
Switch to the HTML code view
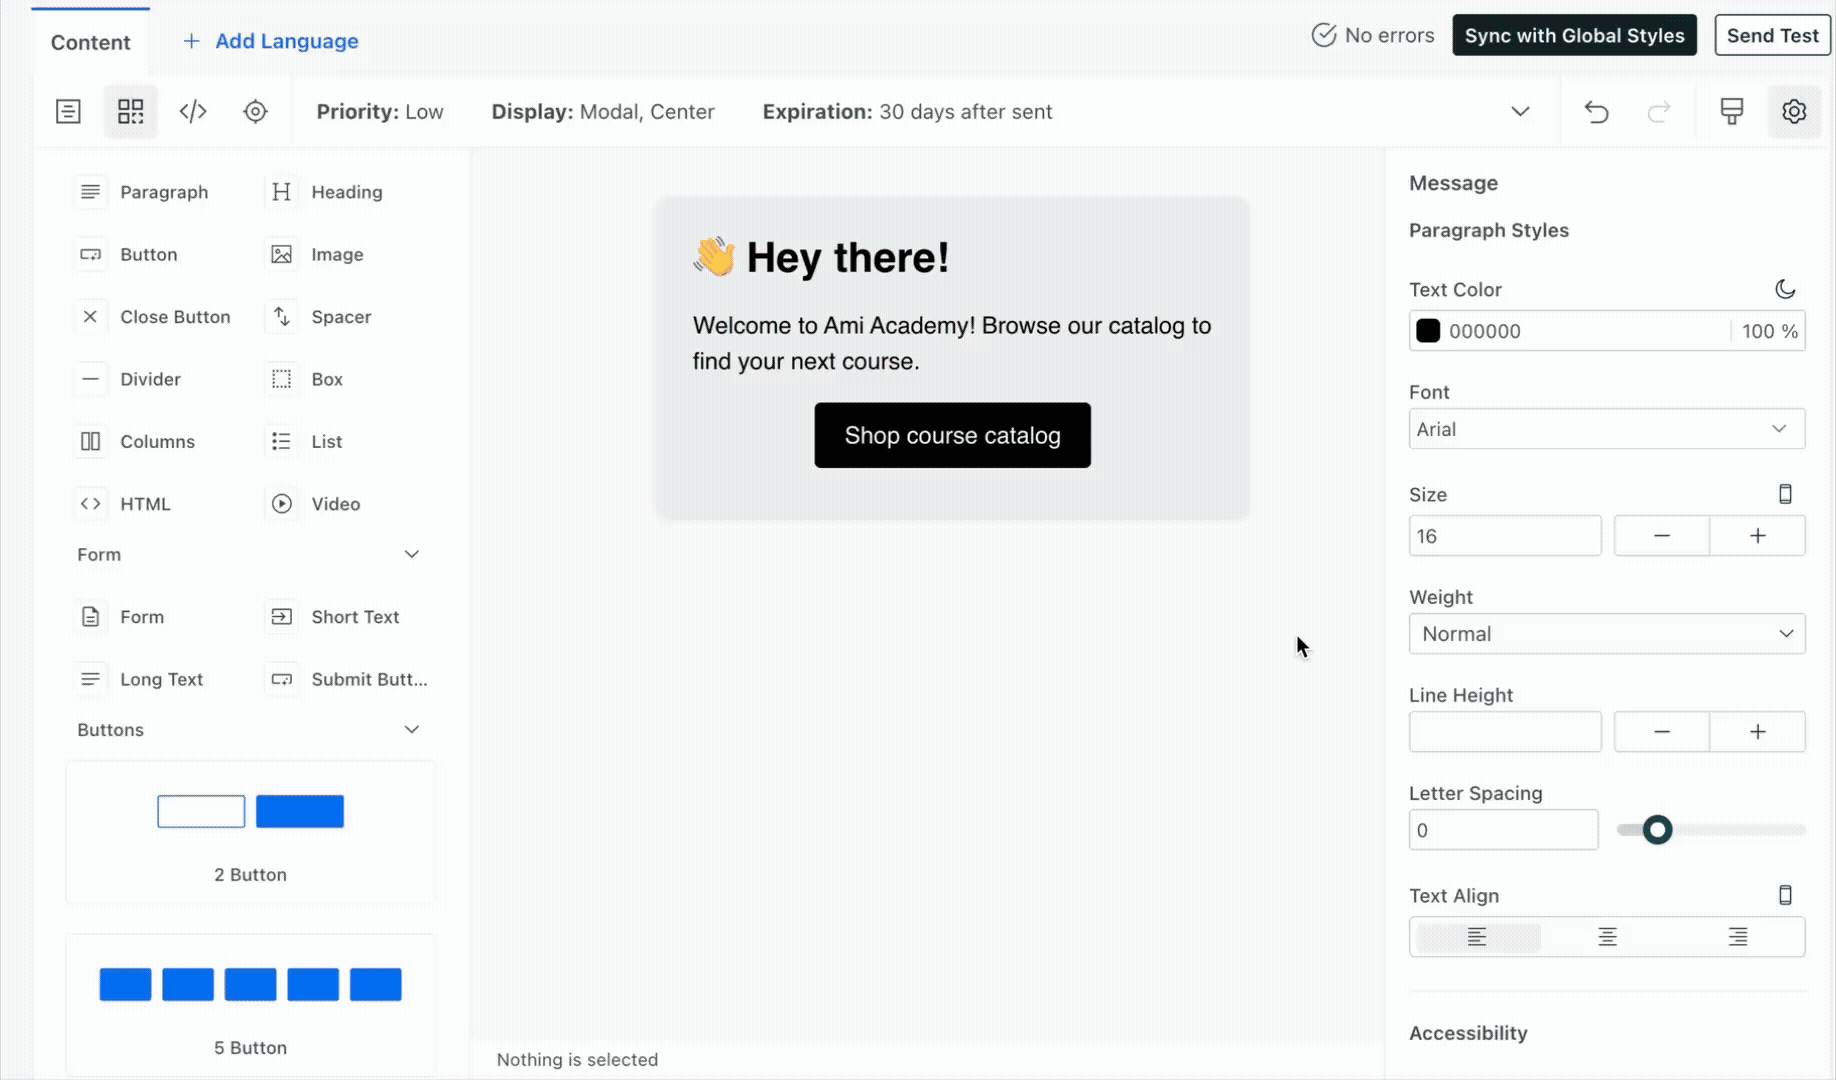[x=193, y=111]
